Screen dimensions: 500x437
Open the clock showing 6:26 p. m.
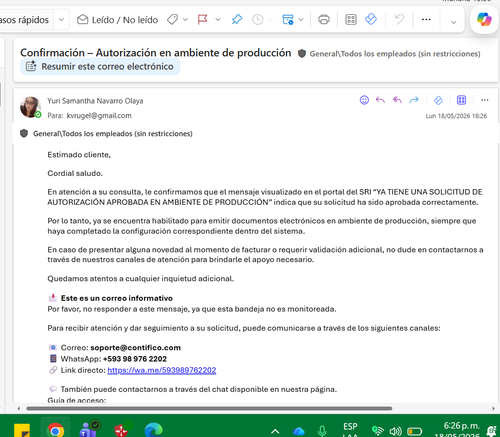tap(461, 426)
